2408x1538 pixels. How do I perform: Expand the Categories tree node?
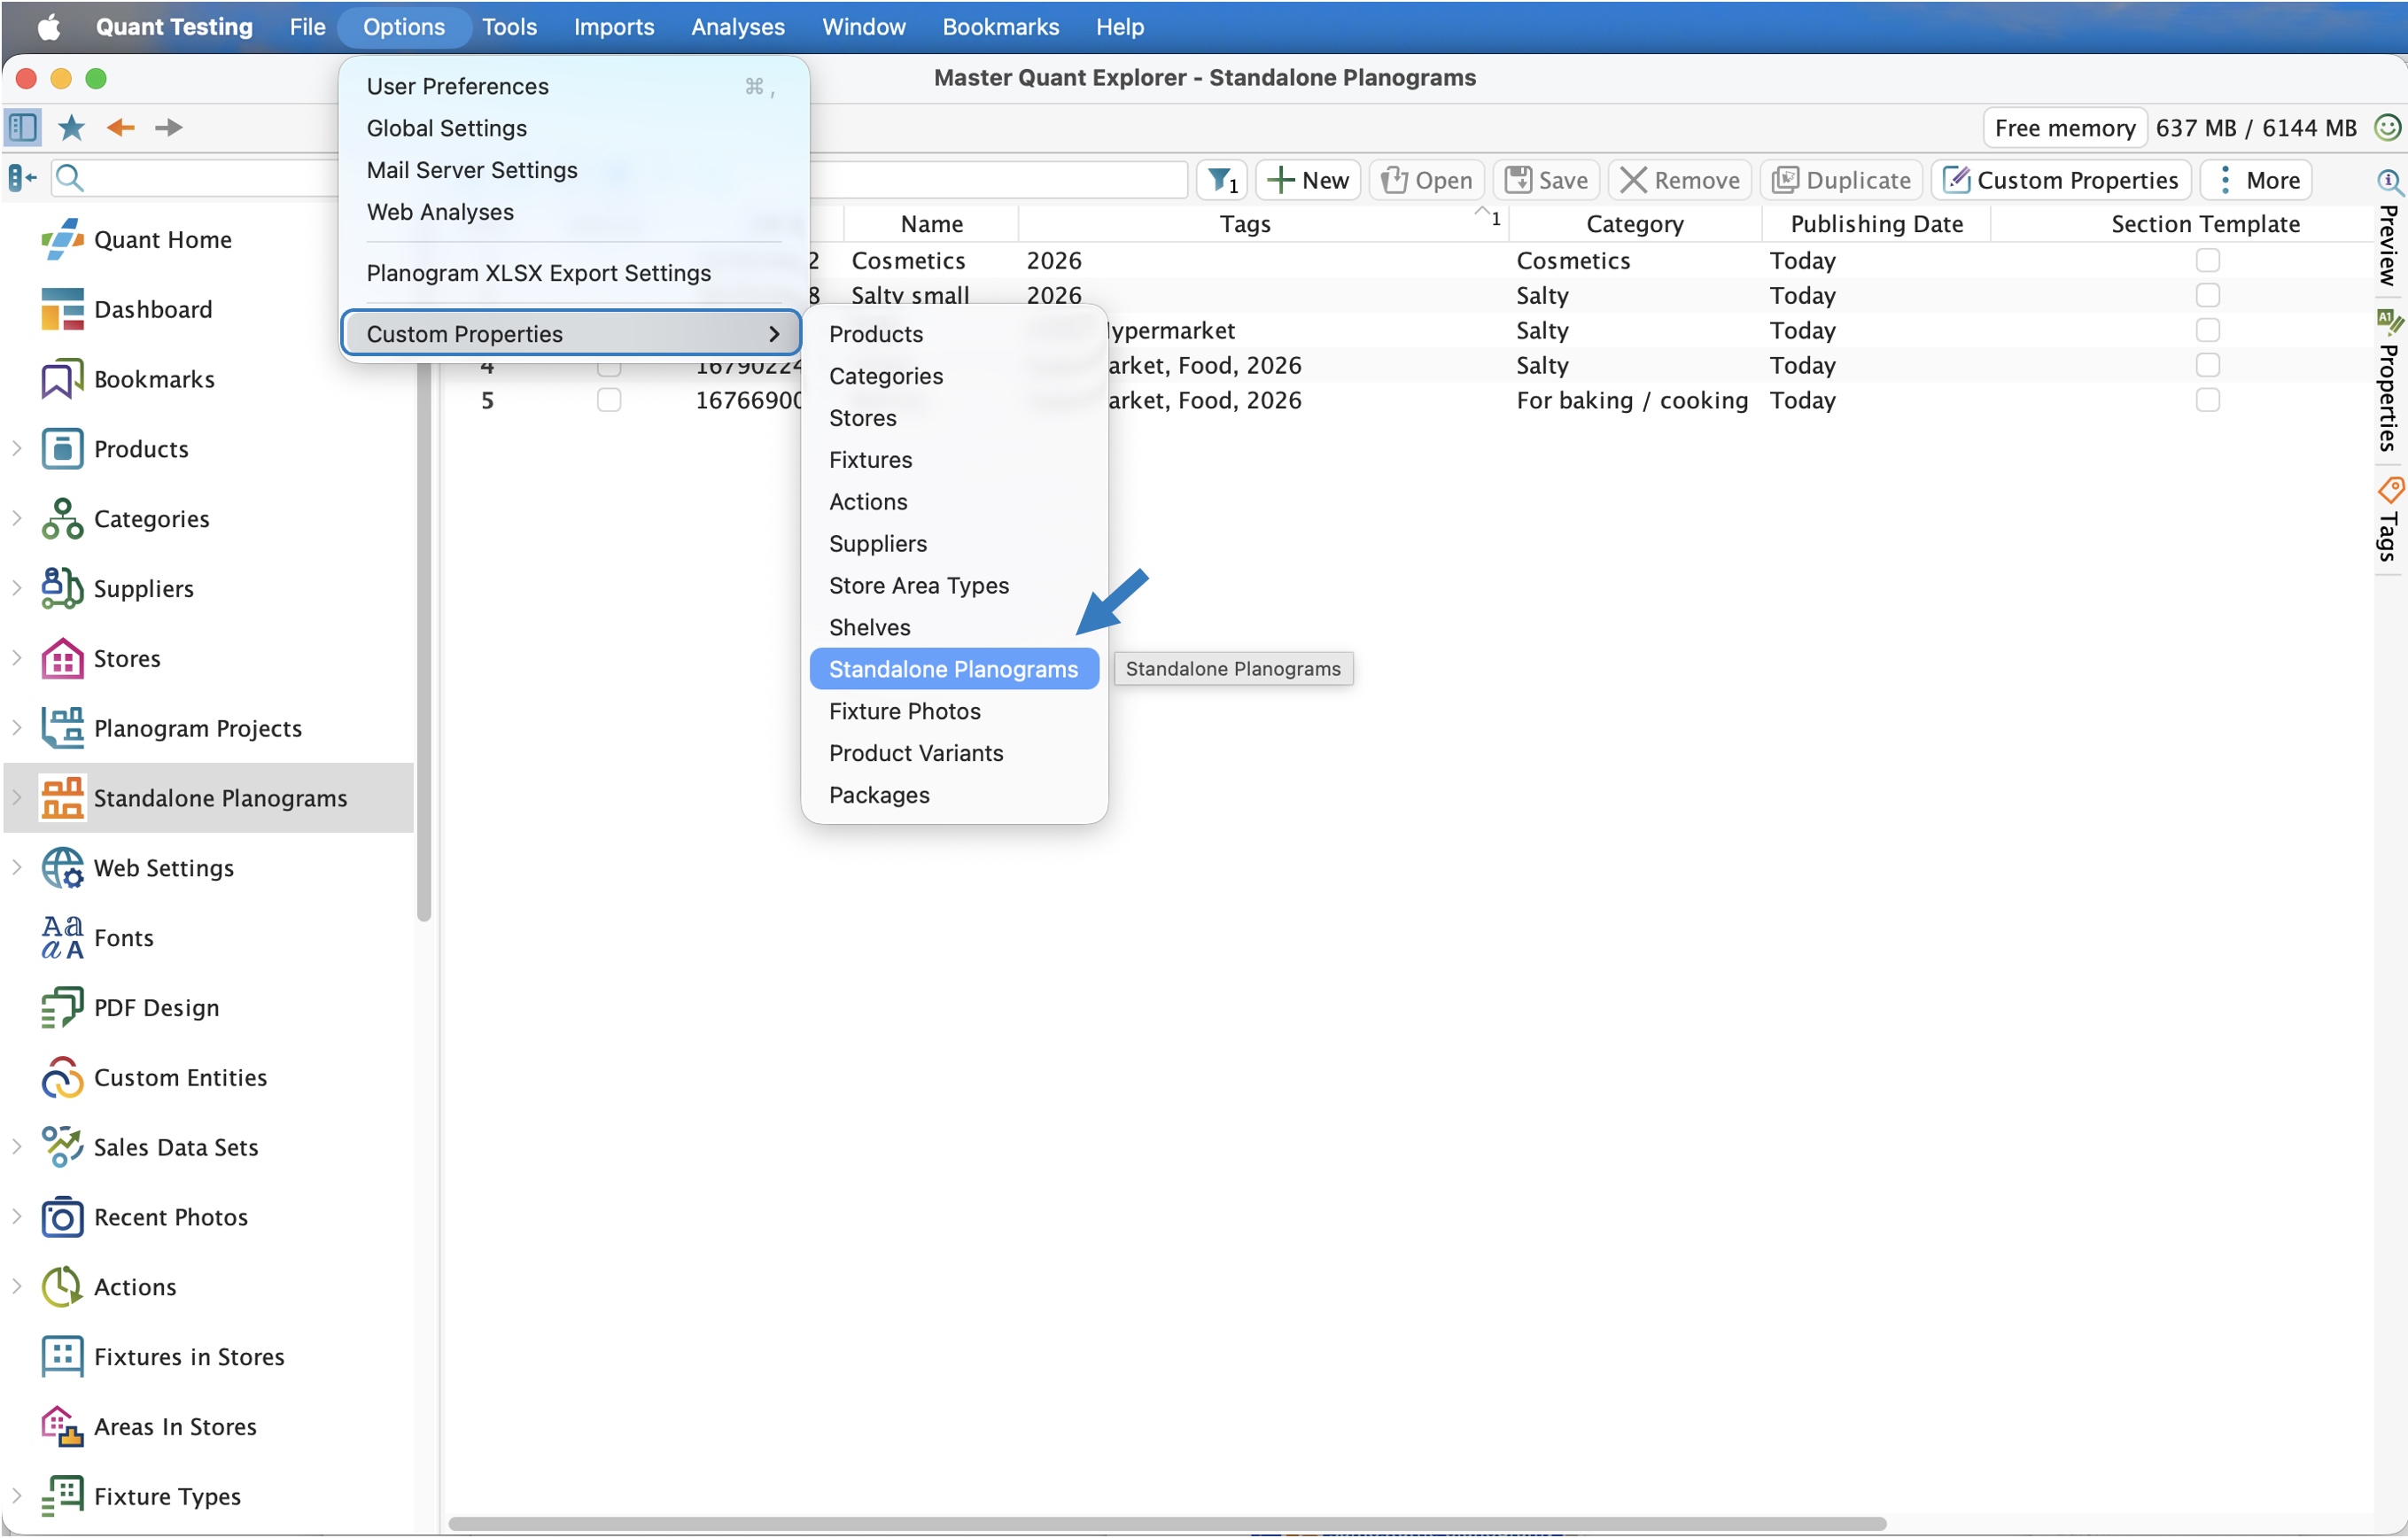(17, 519)
